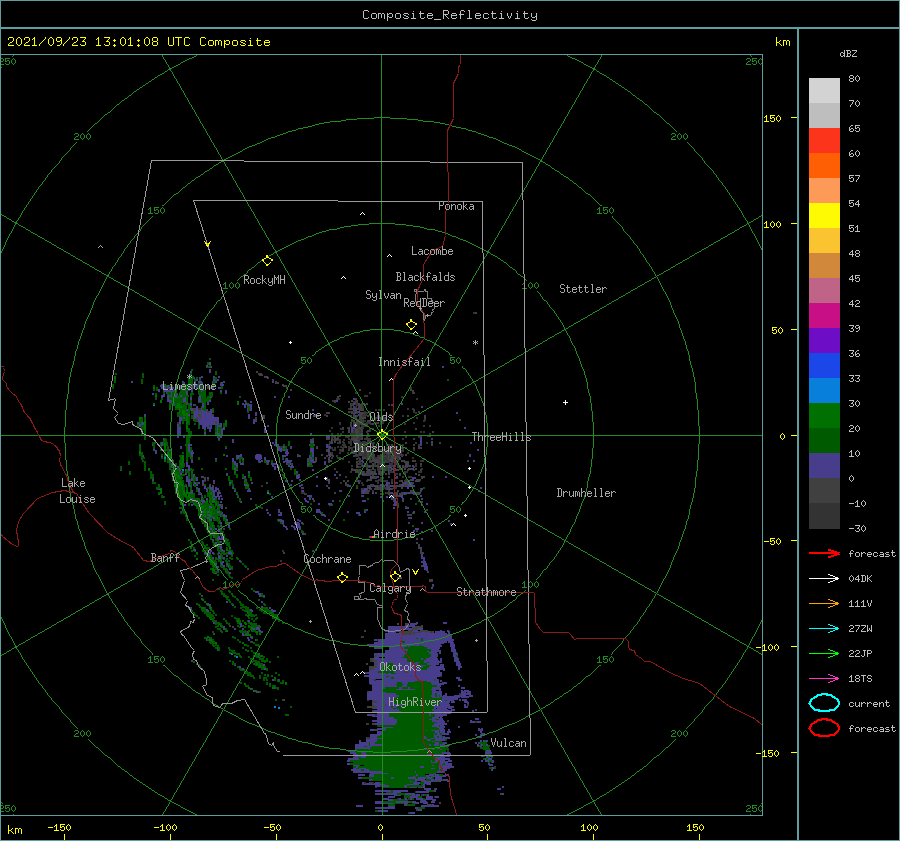This screenshot has width=900, height=841.
Task: Click the red forecast ellipse icon
Action: click(x=824, y=728)
